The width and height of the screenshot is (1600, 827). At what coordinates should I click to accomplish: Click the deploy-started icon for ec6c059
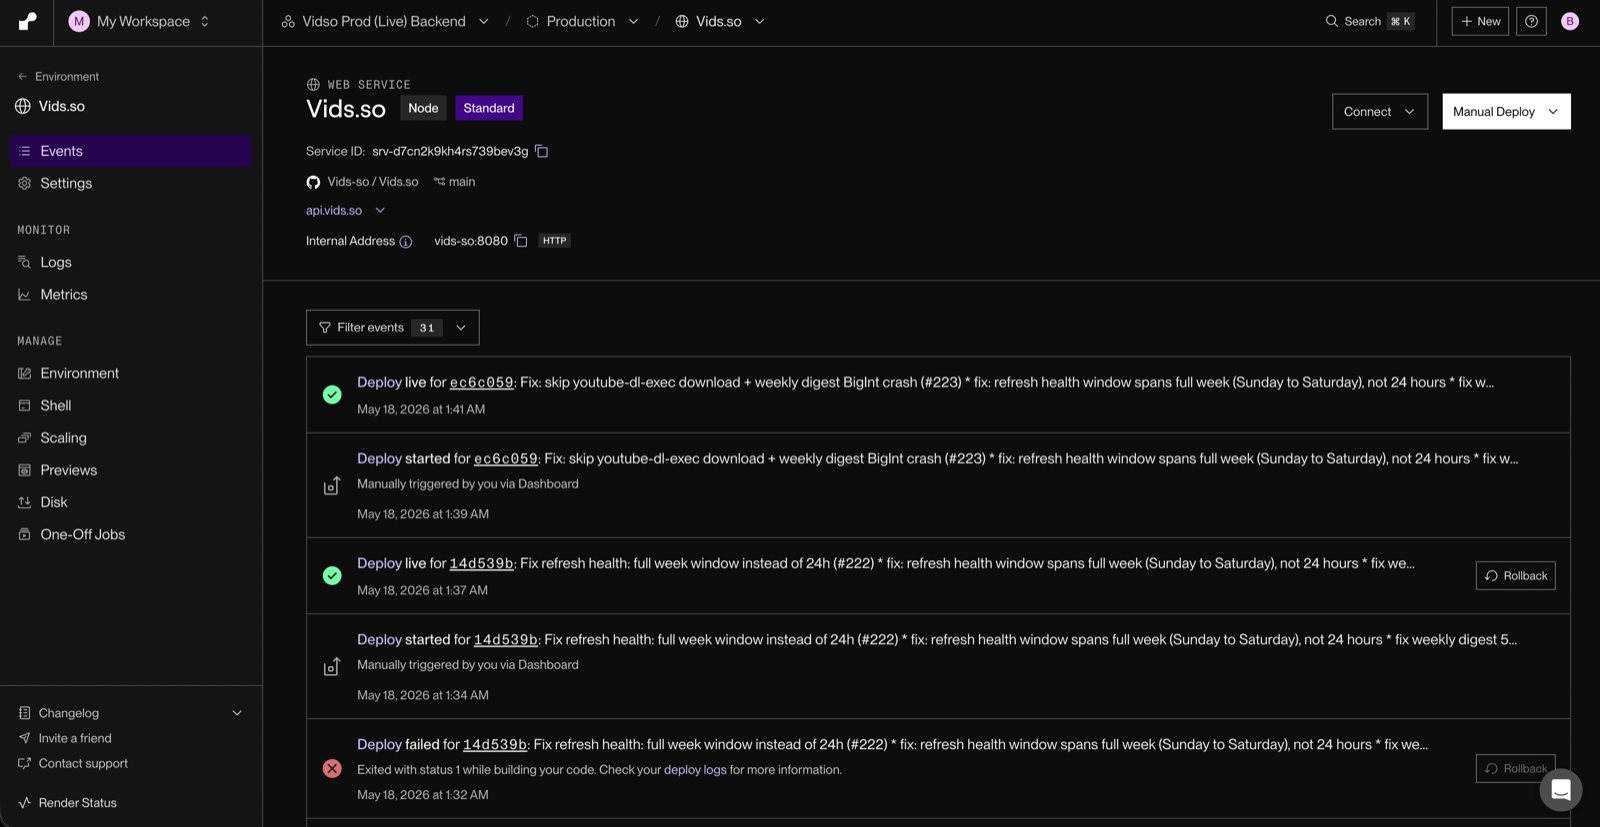[x=332, y=486]
